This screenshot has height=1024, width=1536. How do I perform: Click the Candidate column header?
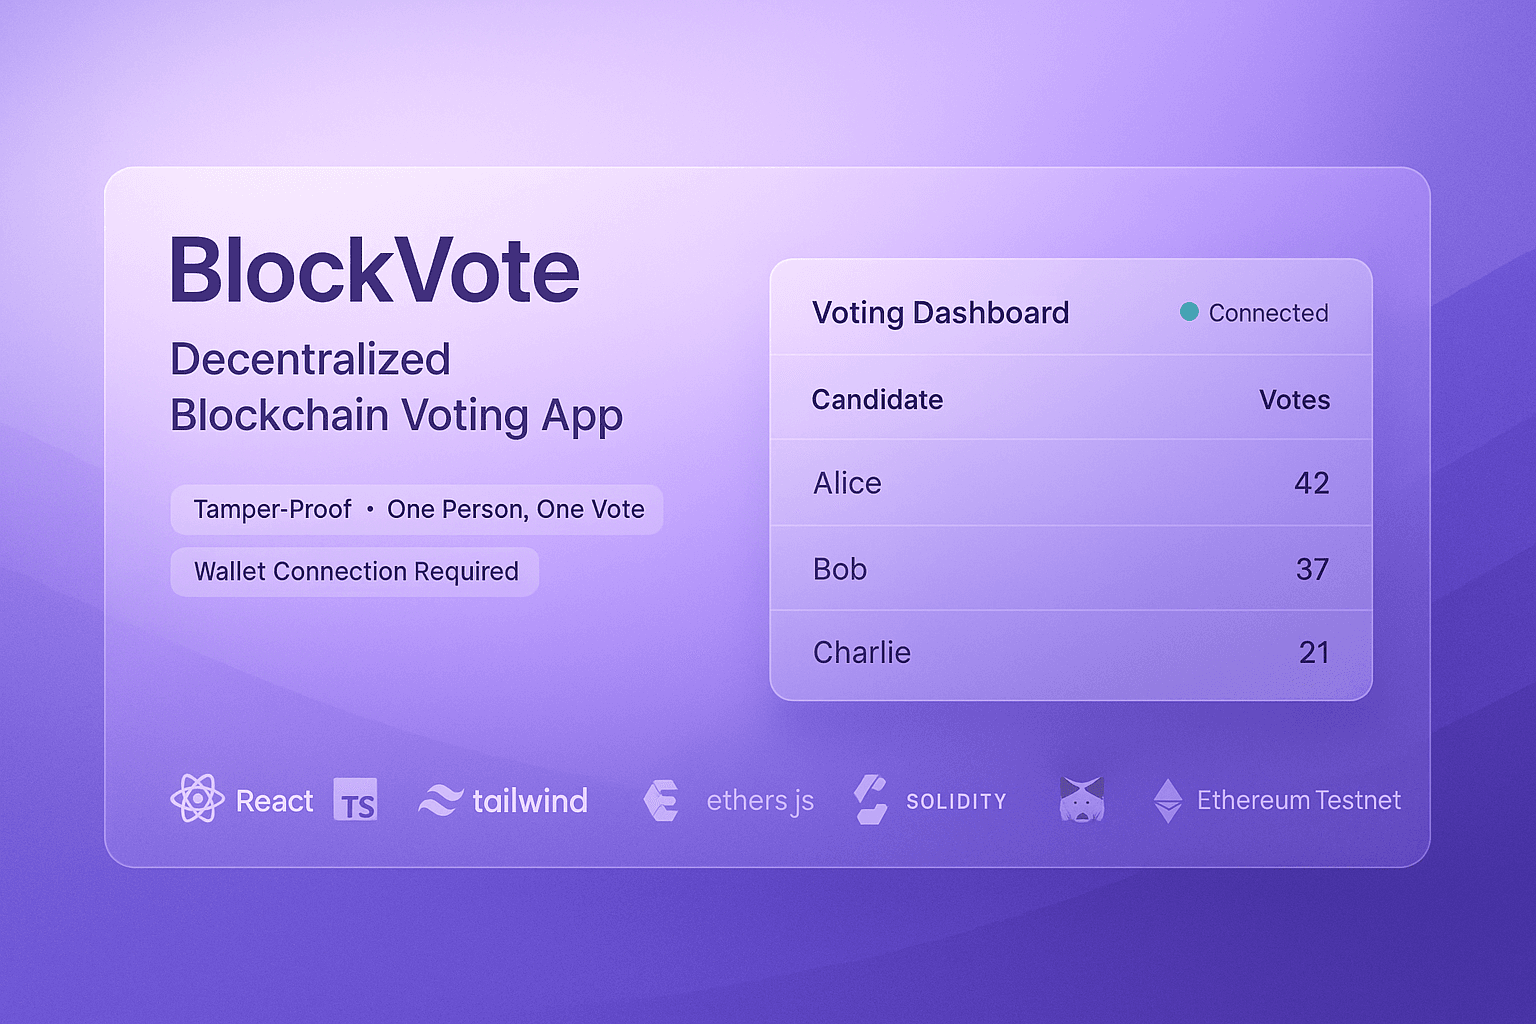click(877, 400)
